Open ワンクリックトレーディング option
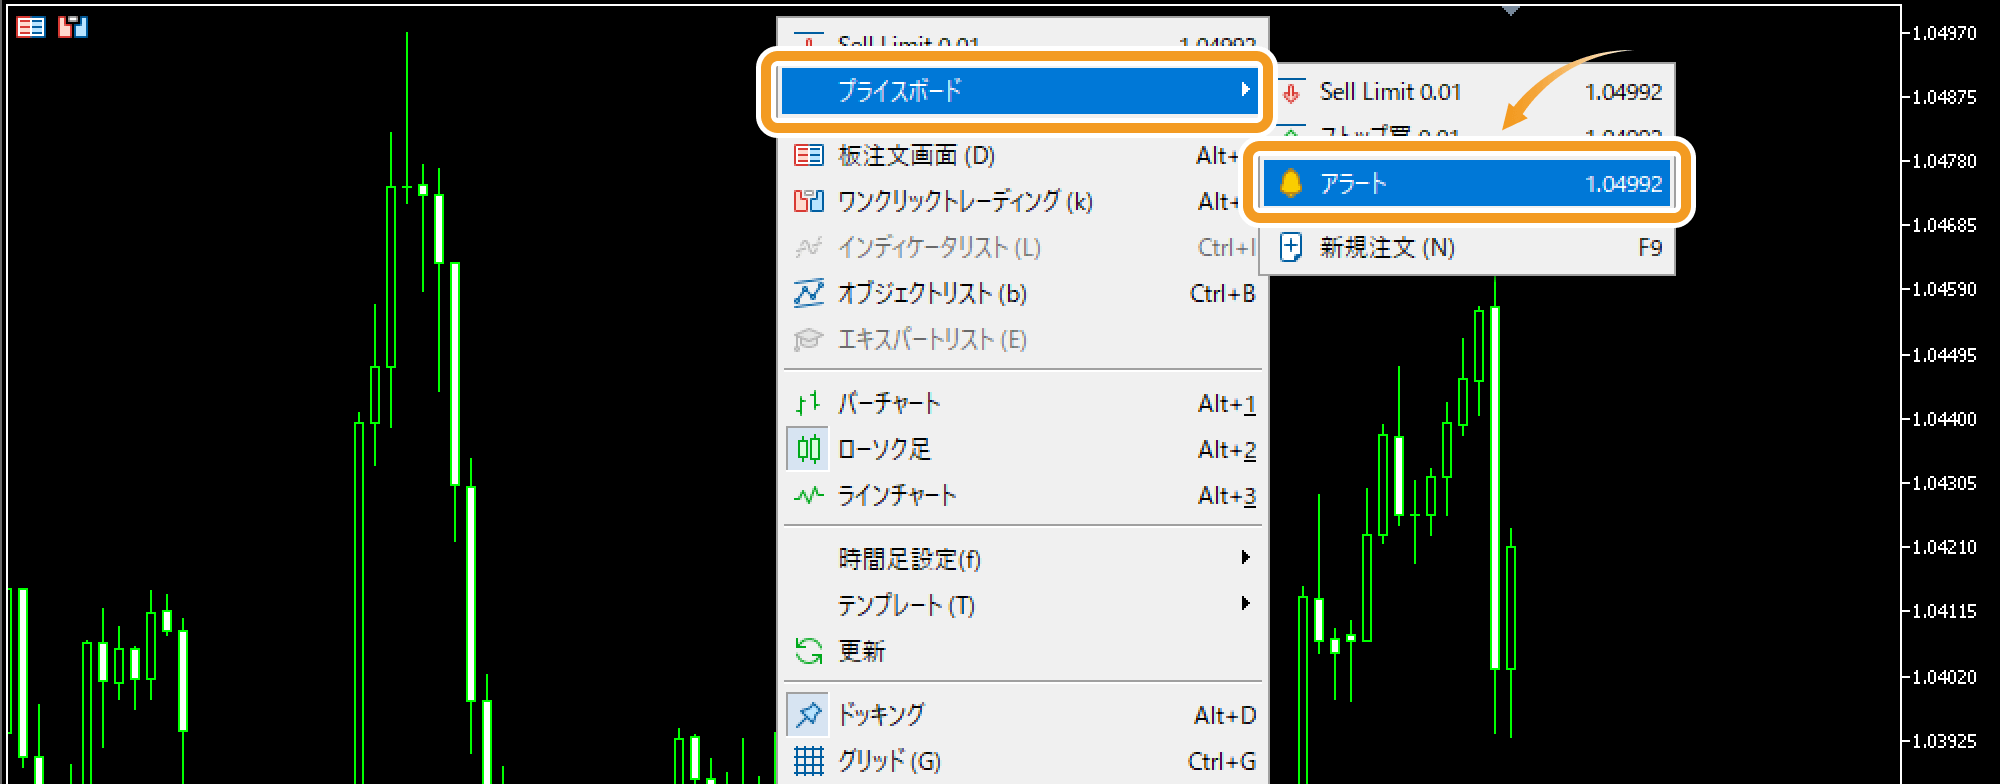Image resolution: width=2000 pixels, height=784 pixels. 965,201
